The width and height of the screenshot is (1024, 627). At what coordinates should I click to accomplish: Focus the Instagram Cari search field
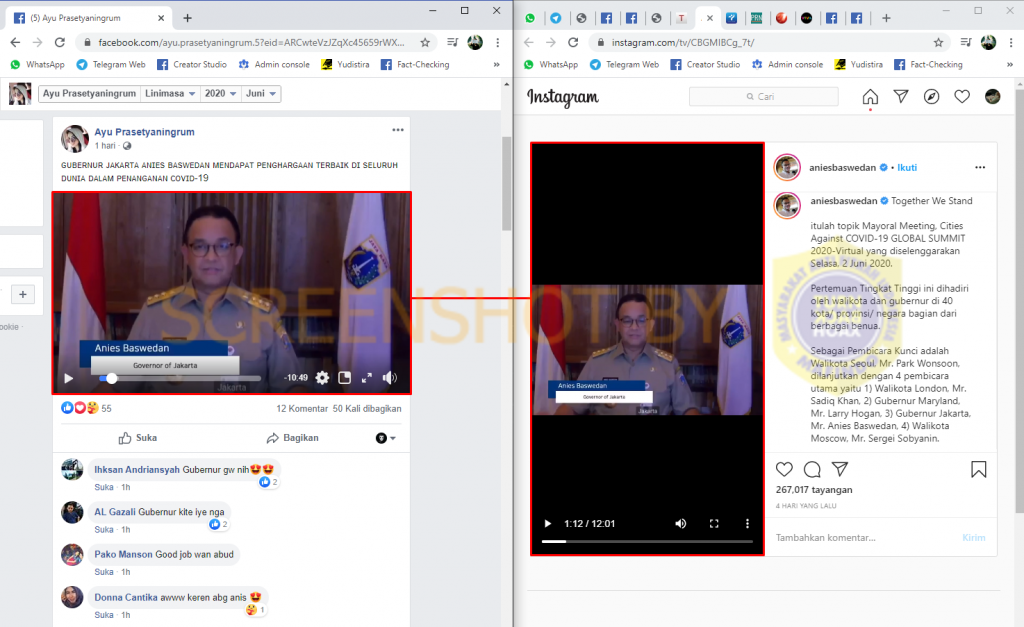pos(764,97)
